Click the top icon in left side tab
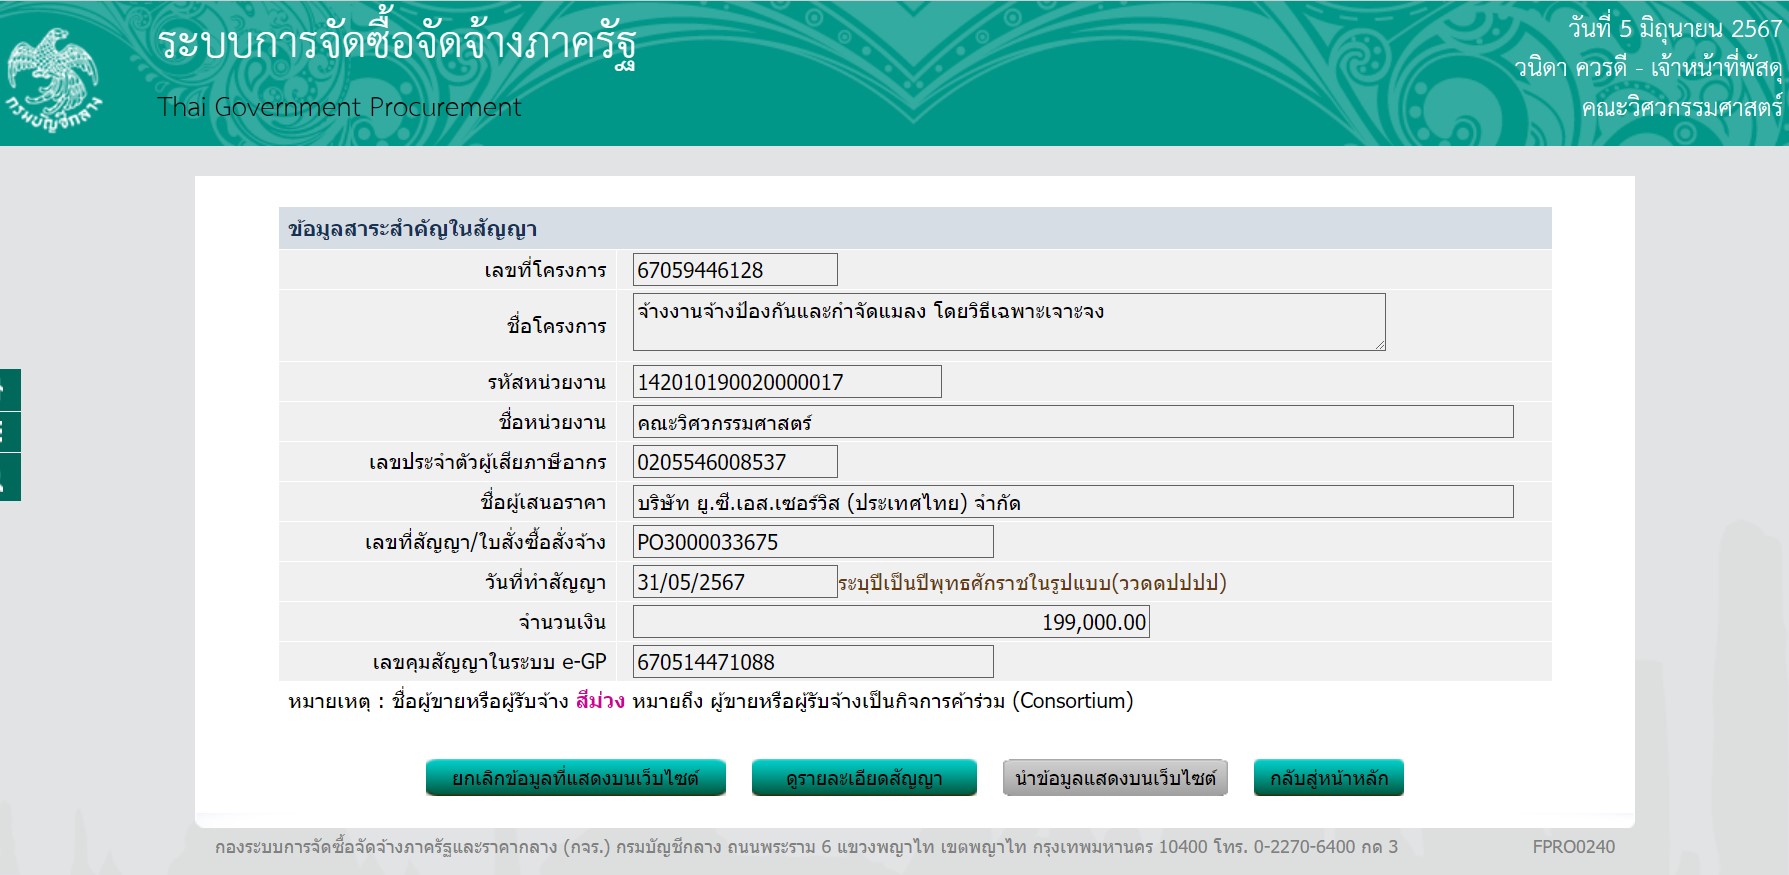The height and width of the screenshot is (875, 1789). [9, 390]
